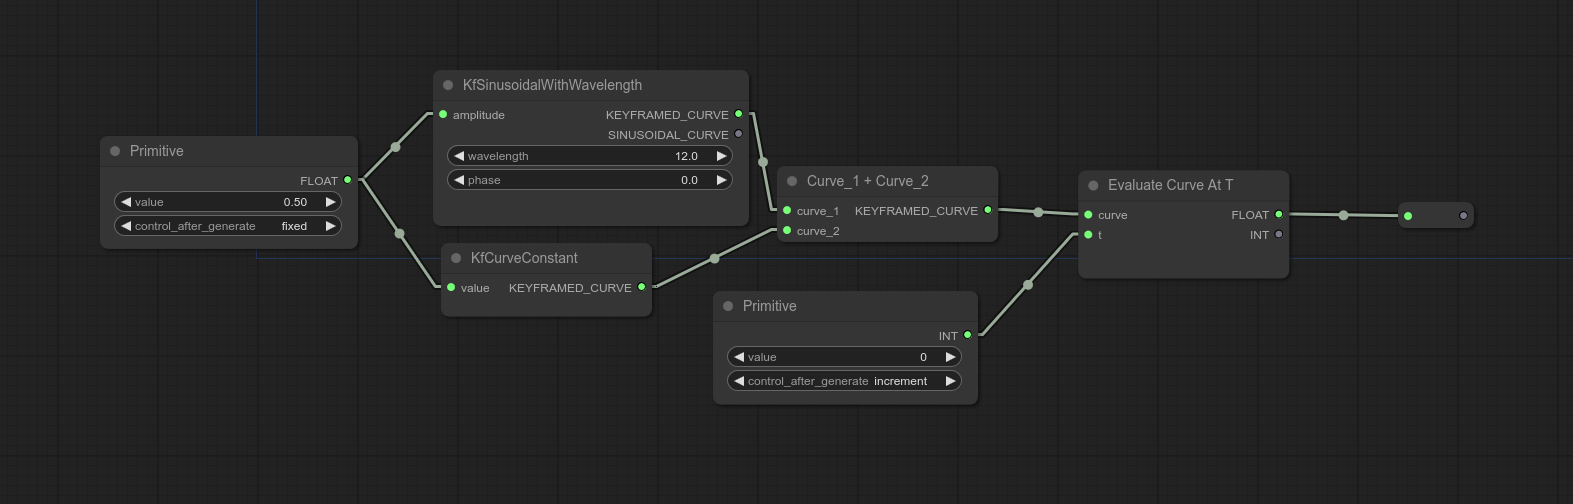
Task: Collapse the INT Primitive node via its title dot
Action: [x=728, y=306]
